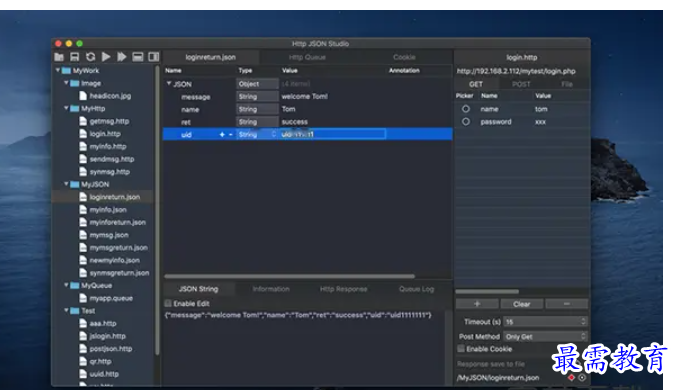This screenshot has width=676, height=390.
Task: Open the Queue Log tab
Action: tap(416, 289)
